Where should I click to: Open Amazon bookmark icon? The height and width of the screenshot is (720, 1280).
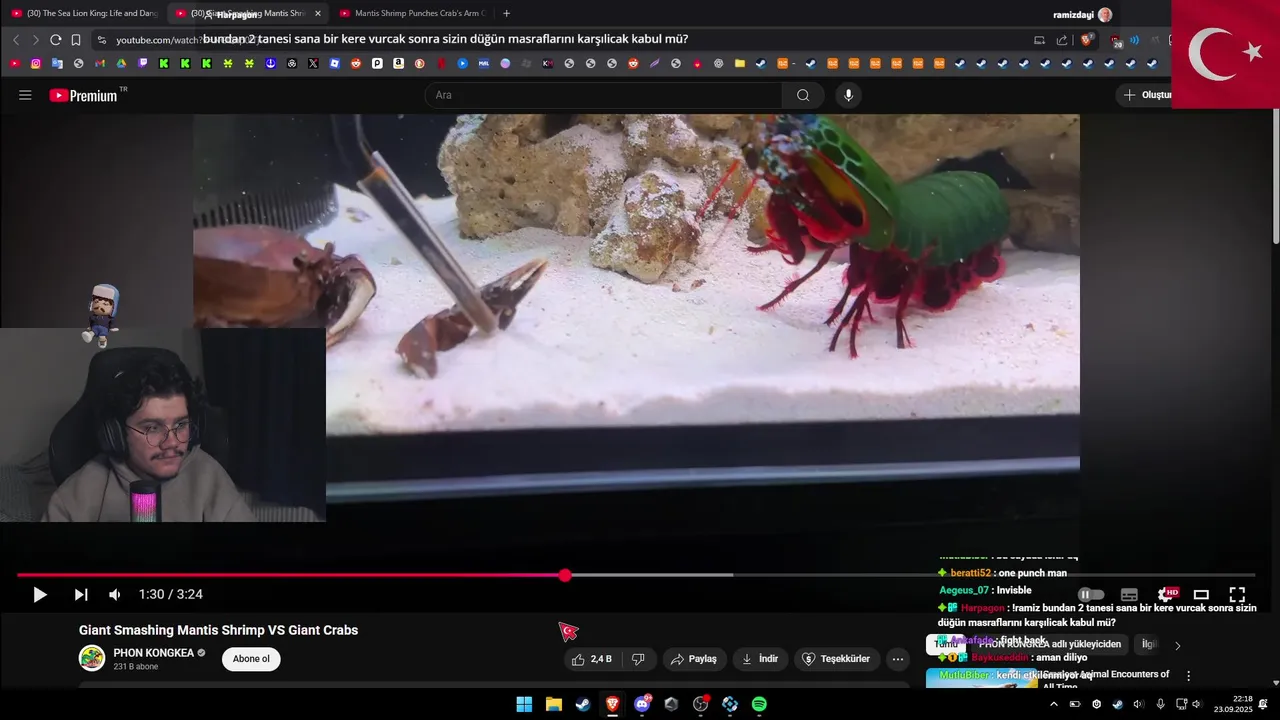[x=398, y=63]
